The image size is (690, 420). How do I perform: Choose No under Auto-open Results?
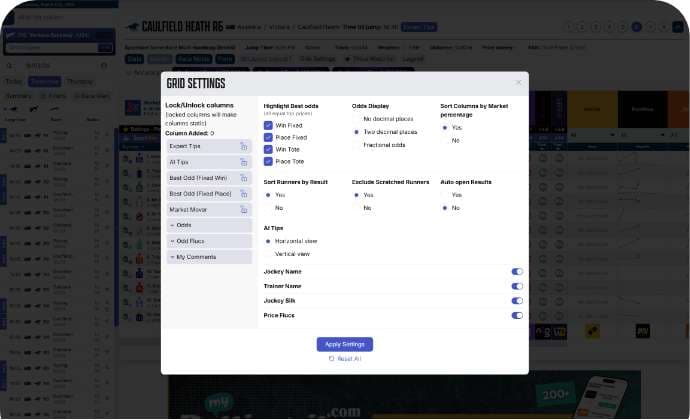click(445, 208)
